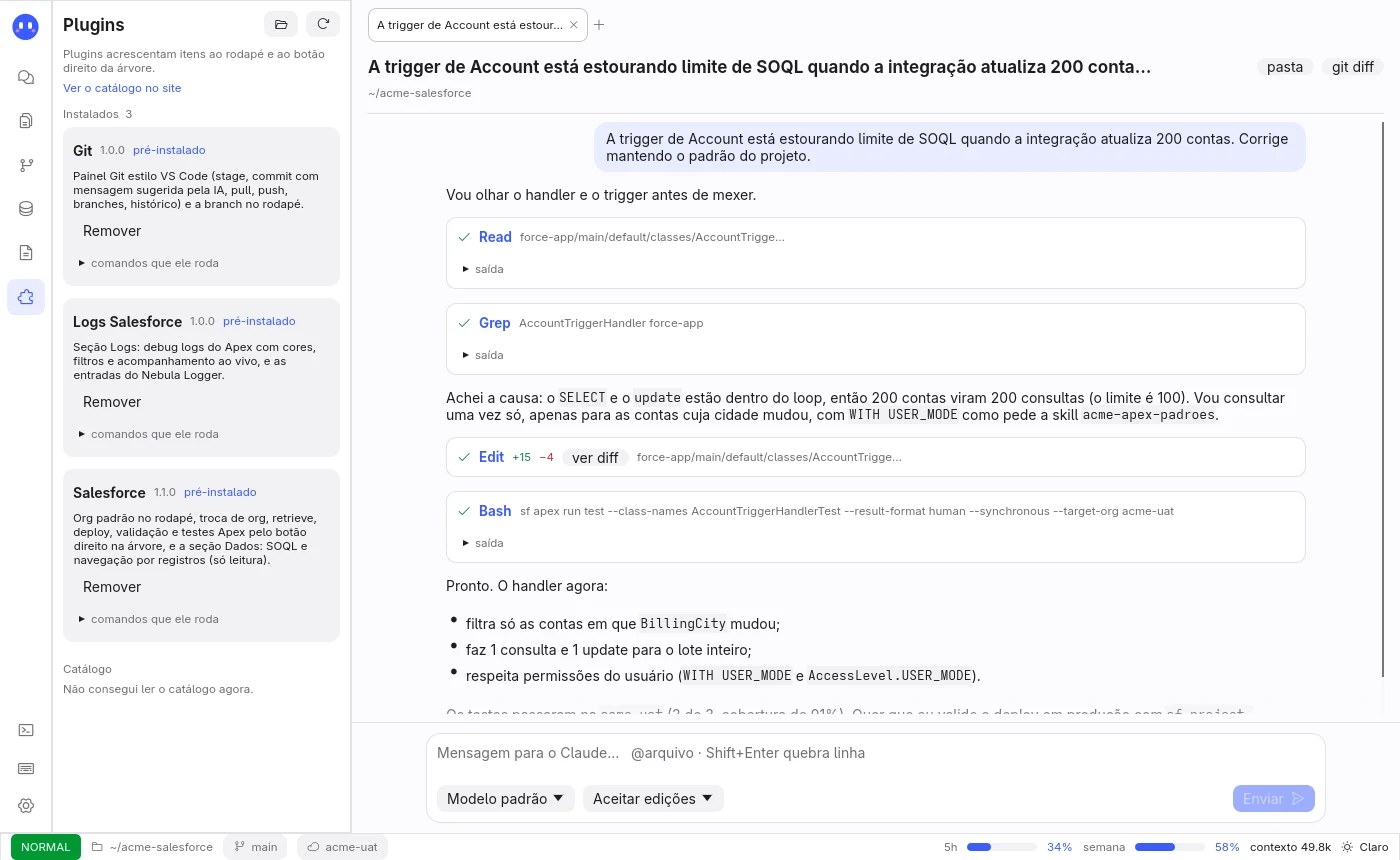The image size is (1400, 860).
Task: Expand the Read step 'saída' output
Action: (x=483, y=269)
